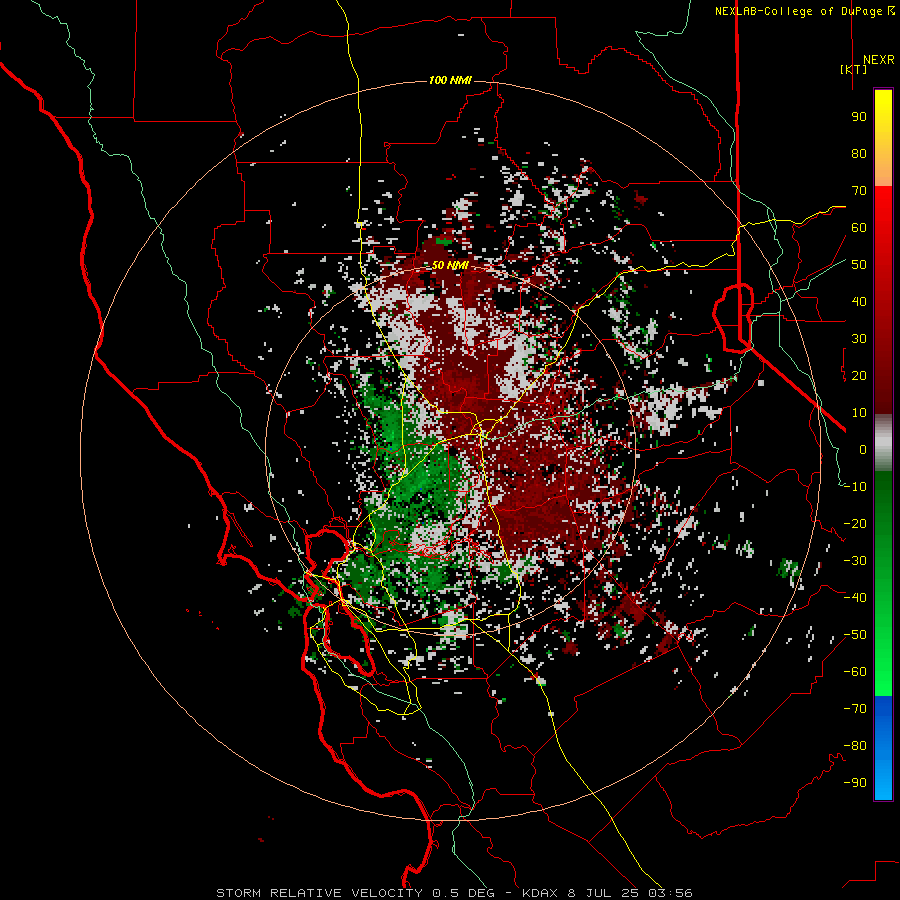
Task: Click the -20 value on the velocity scale
Action: coord(855,524)
